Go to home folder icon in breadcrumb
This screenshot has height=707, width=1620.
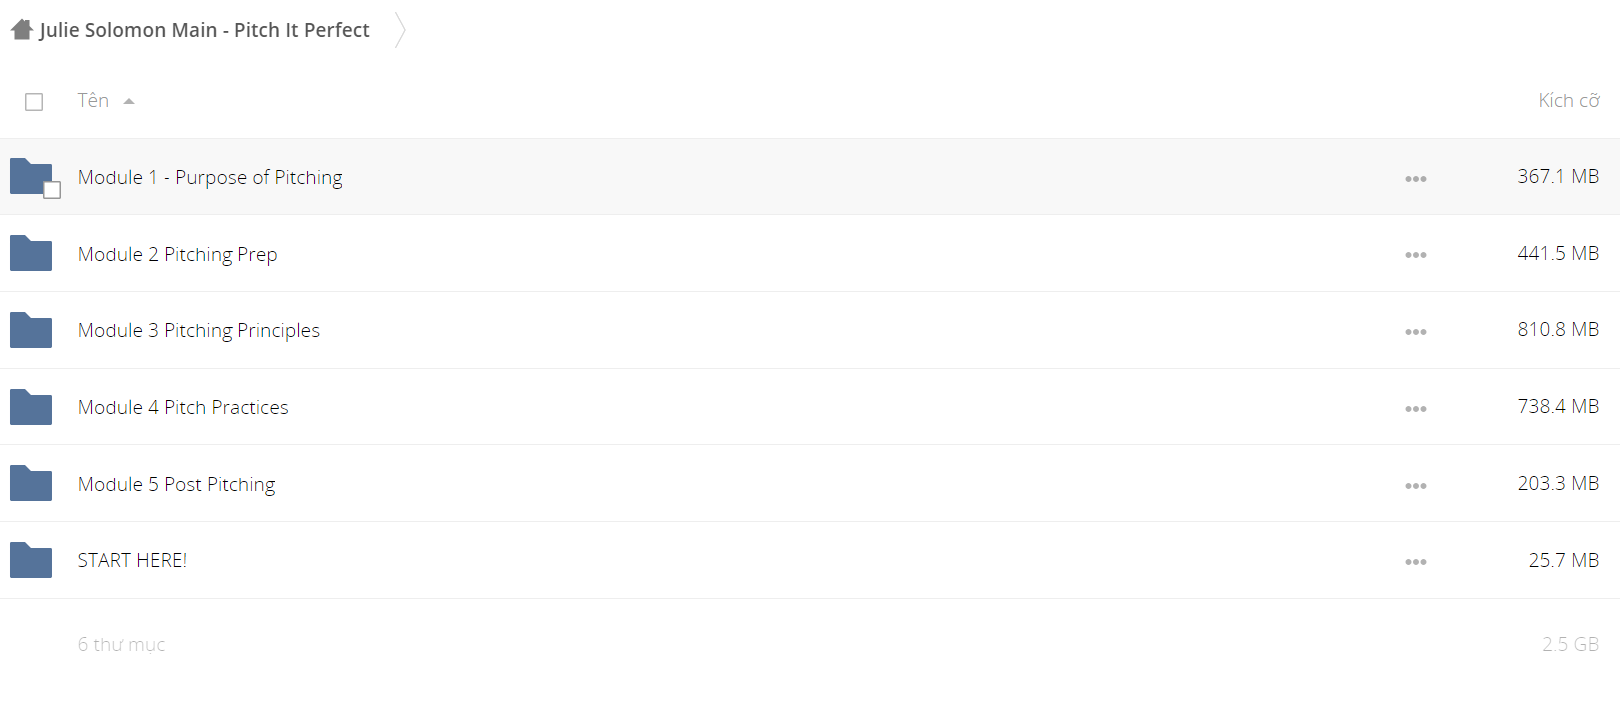coord(22,30)
